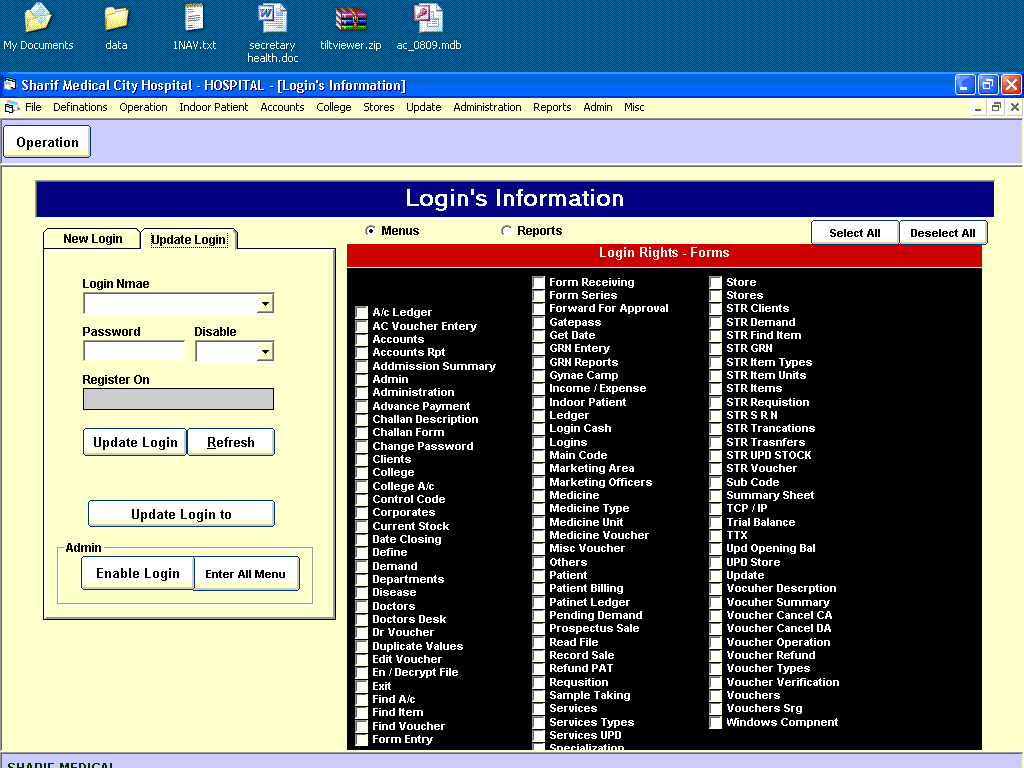Check the Indoor Patient checkbox
Screen dimensions: 1024x768
coord(538,402)
